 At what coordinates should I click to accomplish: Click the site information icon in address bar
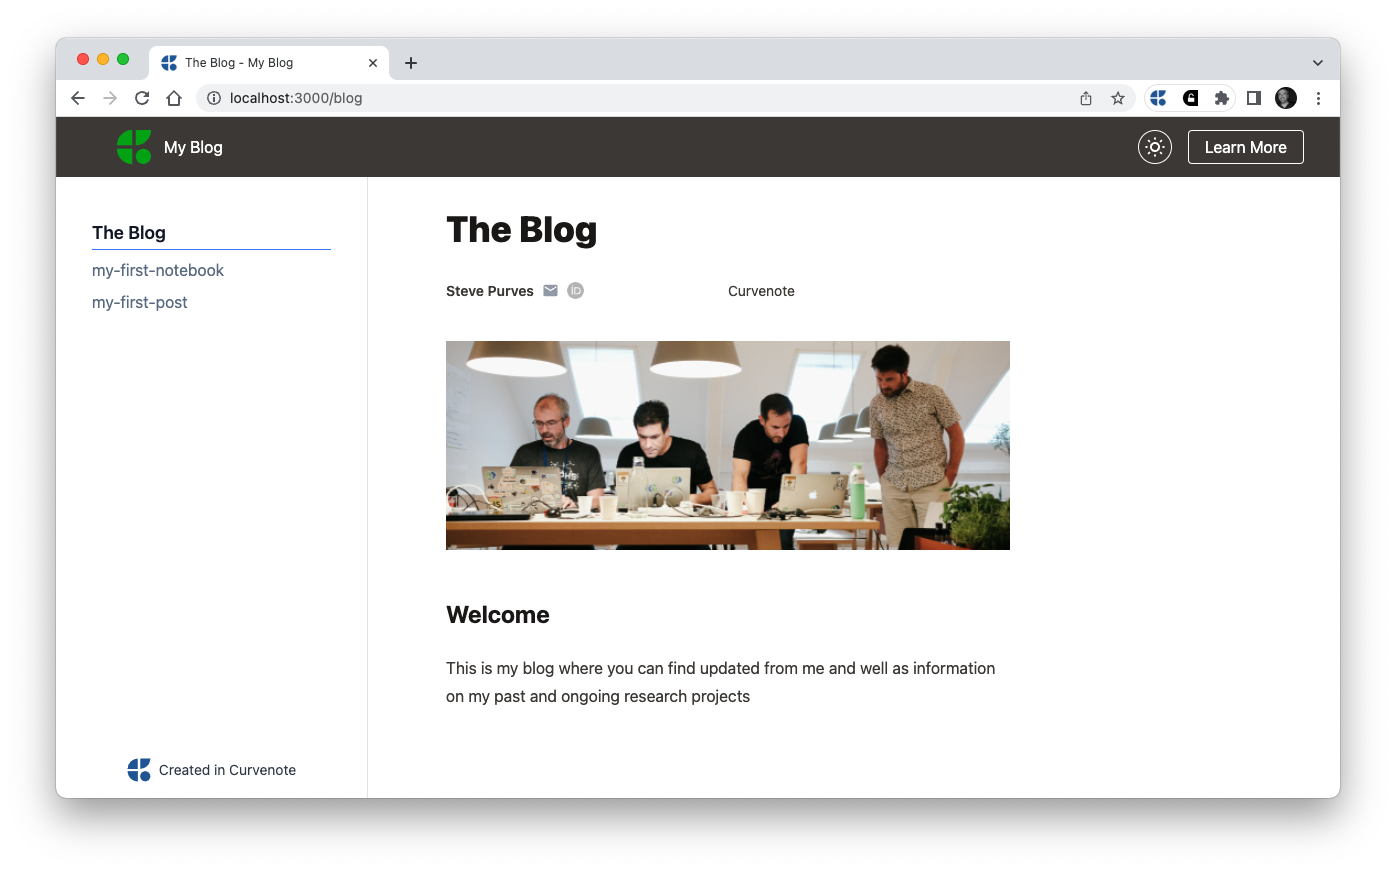point(213,97)
